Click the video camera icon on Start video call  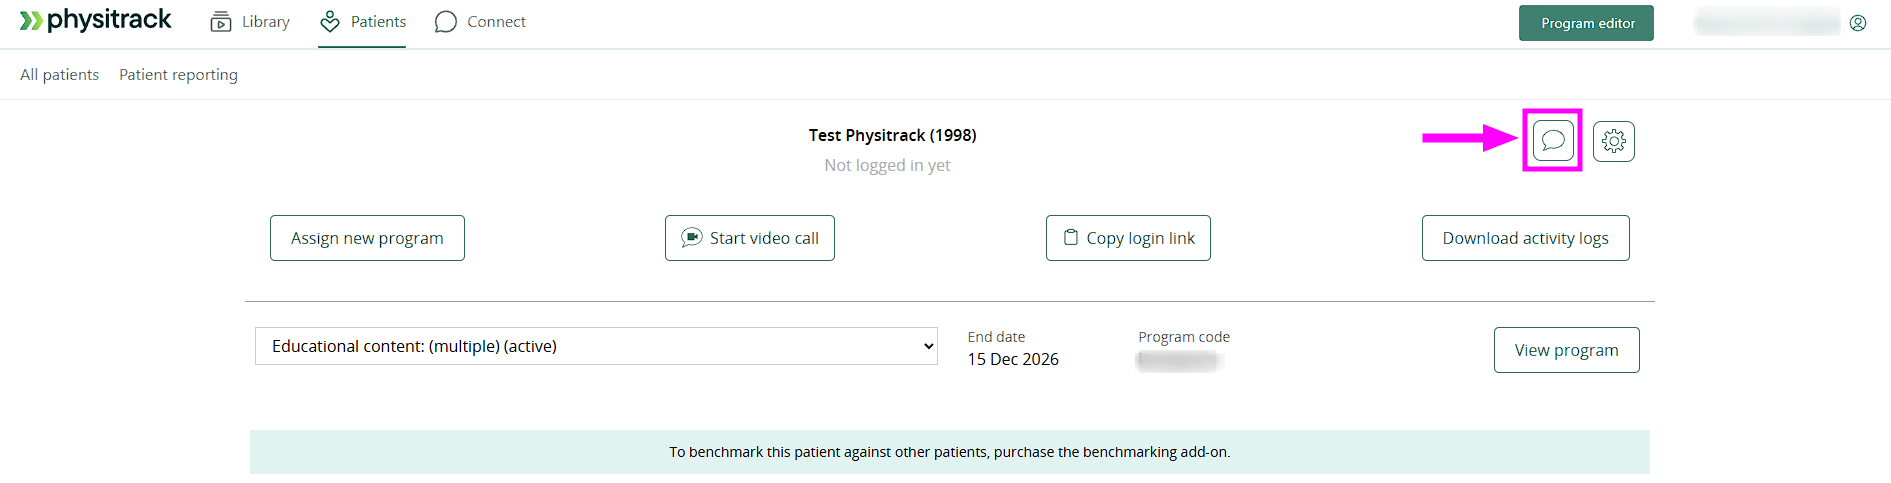point(691,238)
